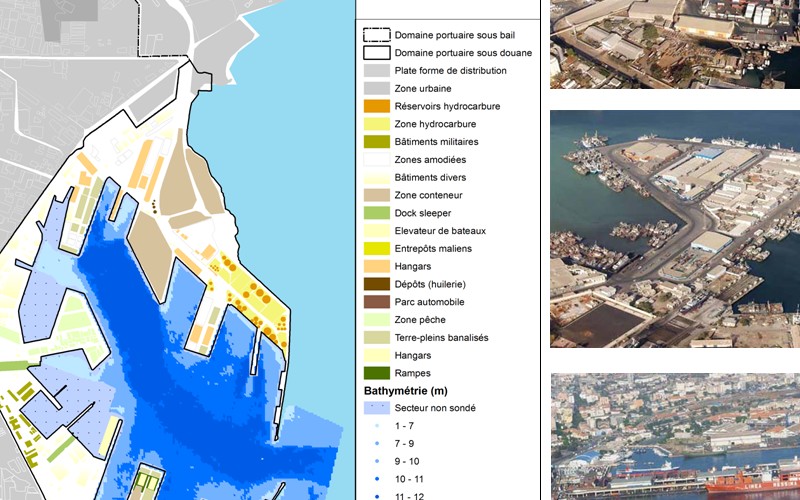Select the 1 - 7 depth dot symbol
Image resolution: width=800 pixels, height=500 pixels.
[x=375, y=427]
